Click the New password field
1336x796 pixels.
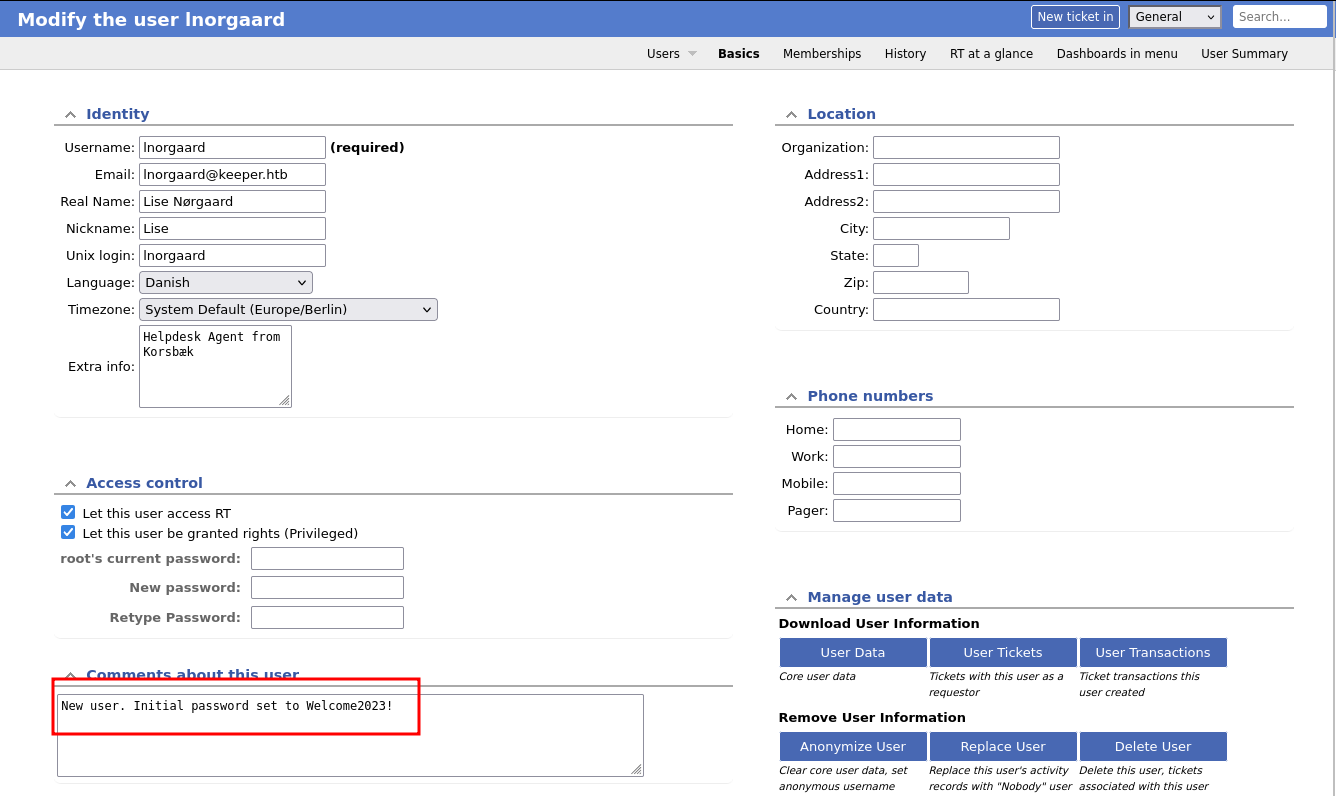pos(327,588)
